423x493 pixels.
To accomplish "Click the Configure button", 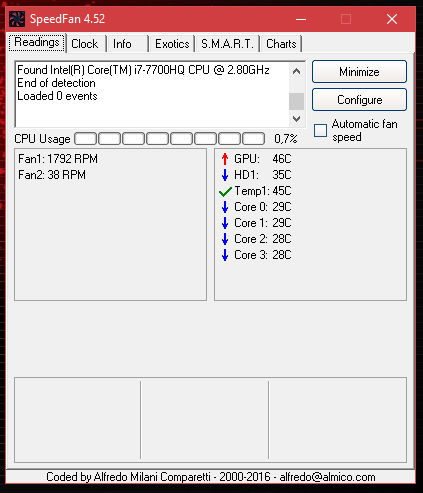I will click(359, 100).
